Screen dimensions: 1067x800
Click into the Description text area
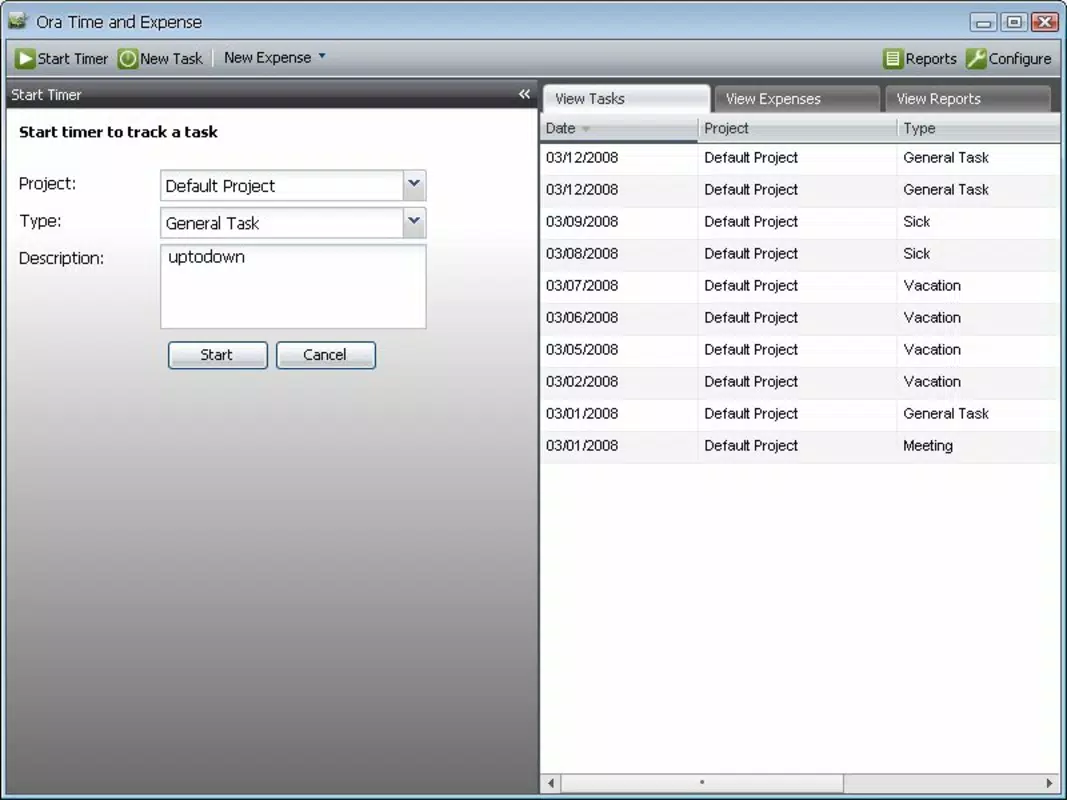tap(293, 286)
